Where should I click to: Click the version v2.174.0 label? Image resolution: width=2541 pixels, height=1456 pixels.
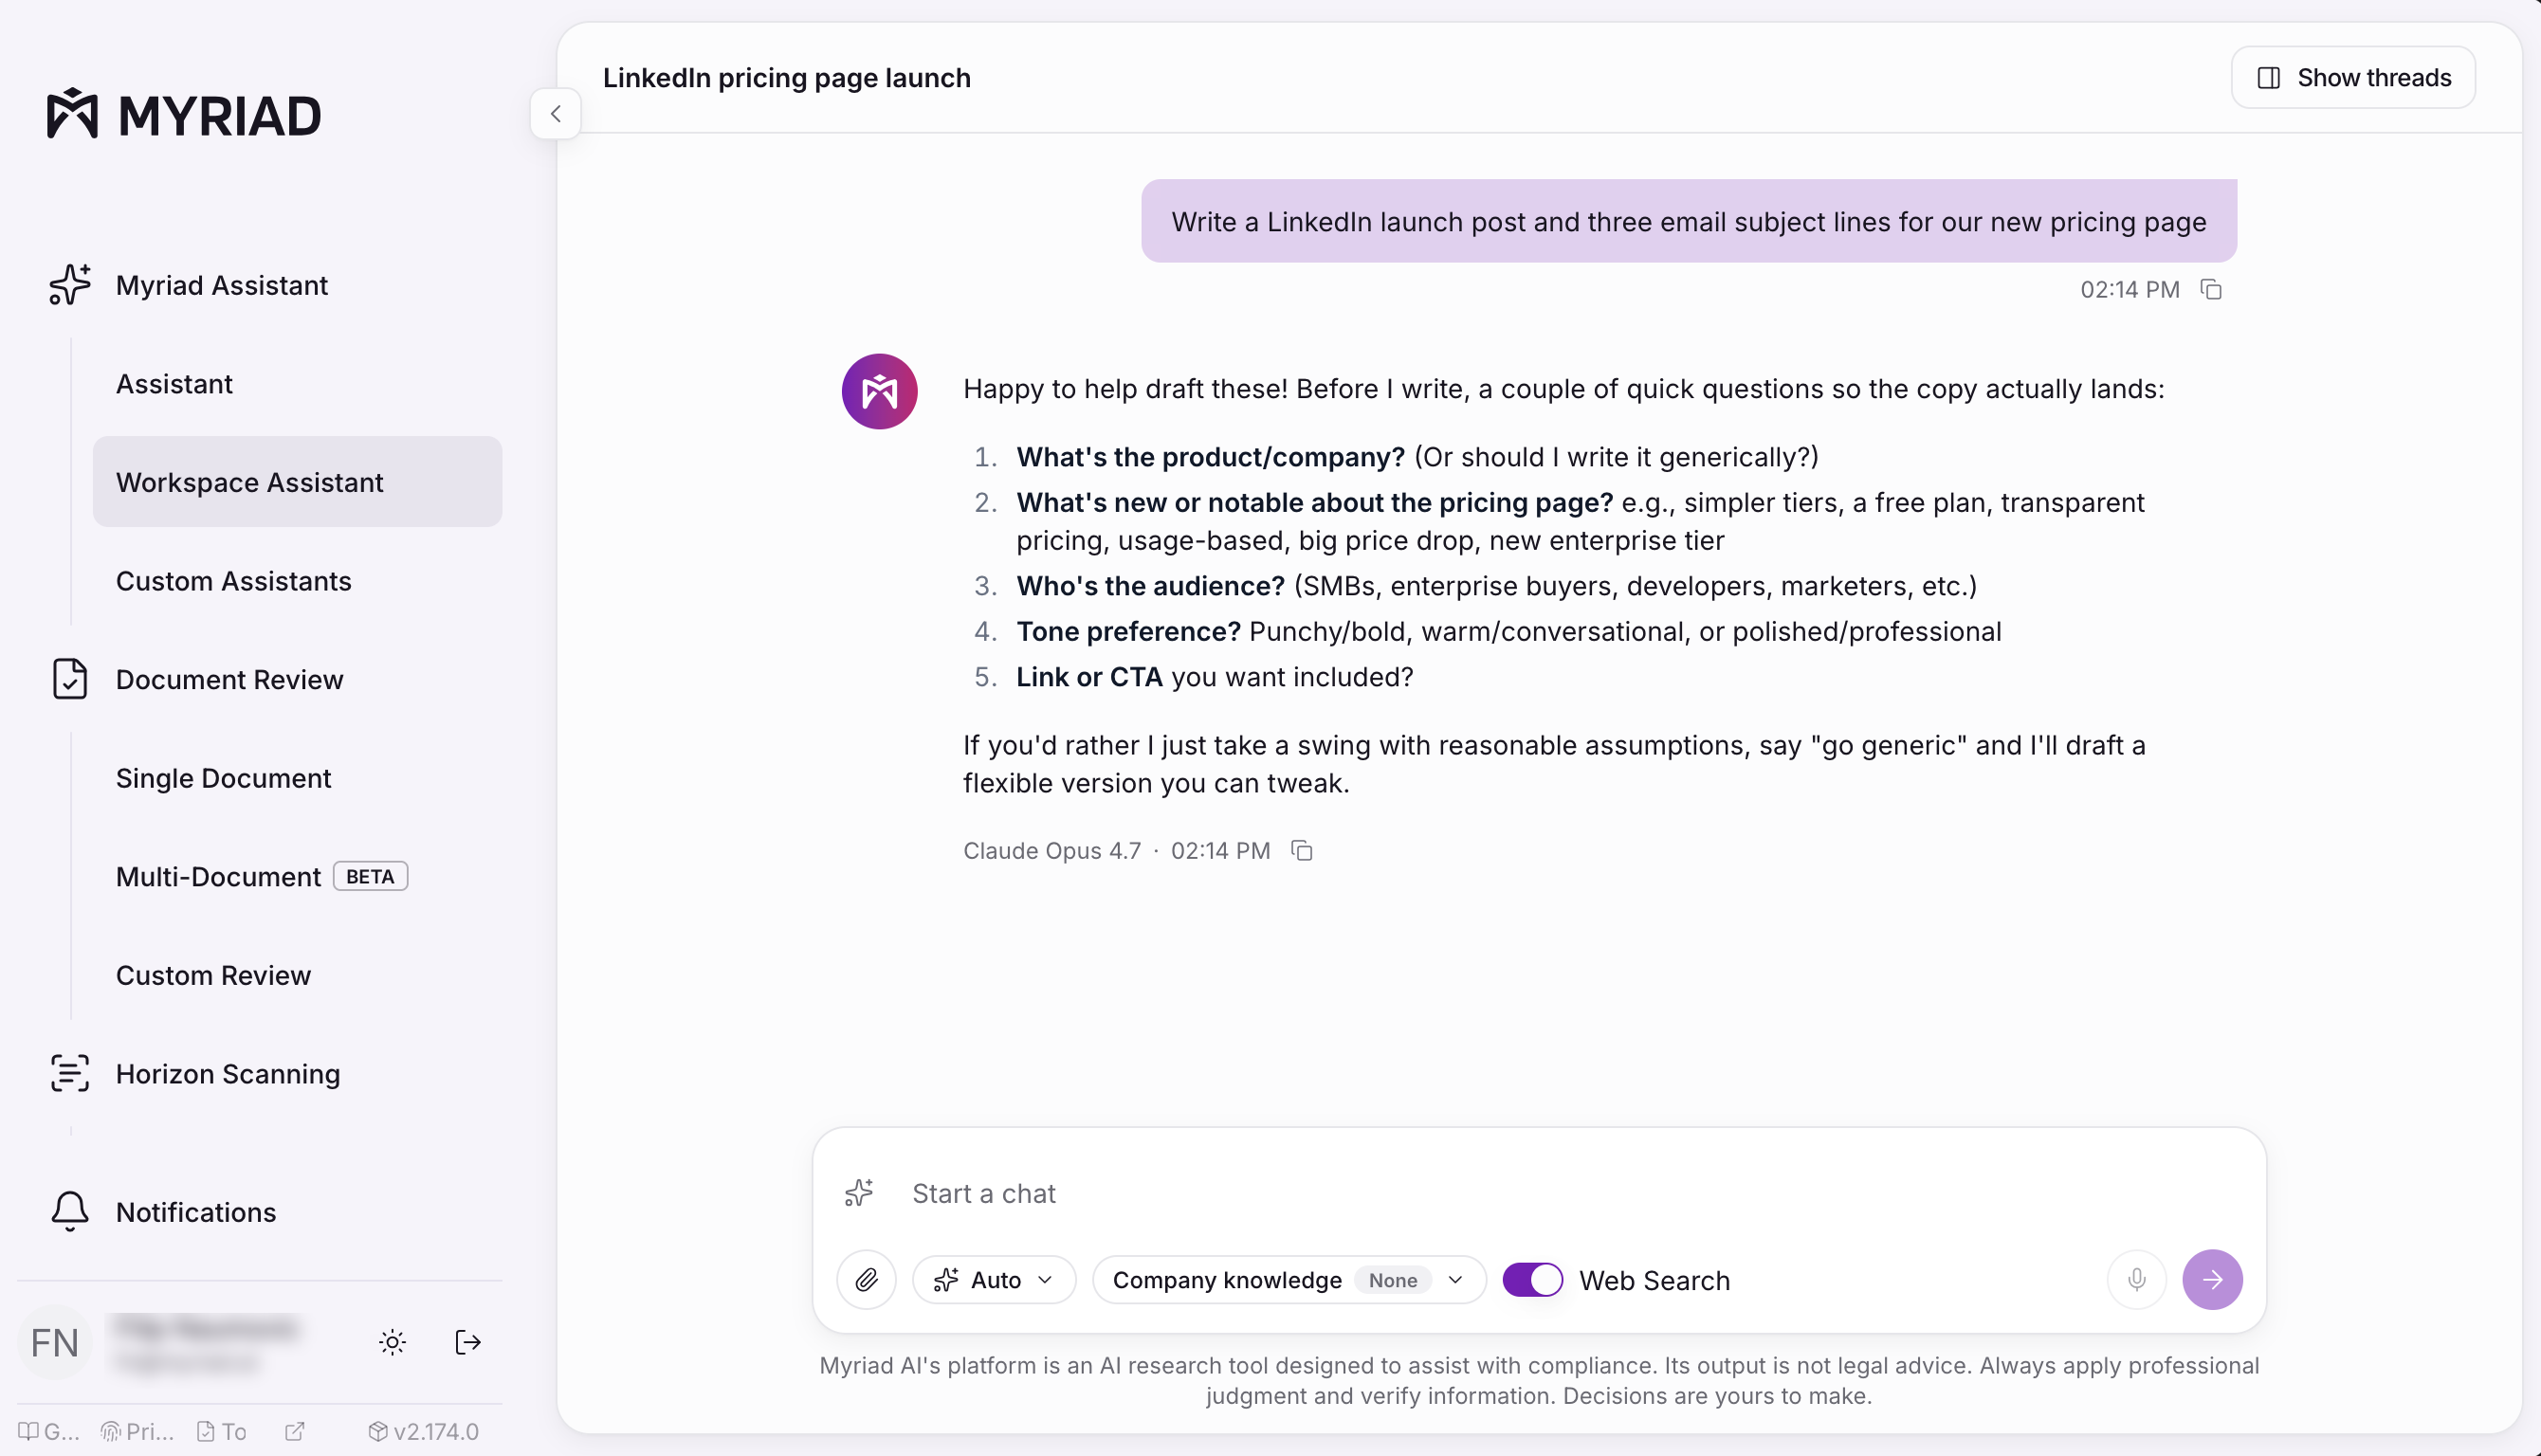pos(424,1432)
